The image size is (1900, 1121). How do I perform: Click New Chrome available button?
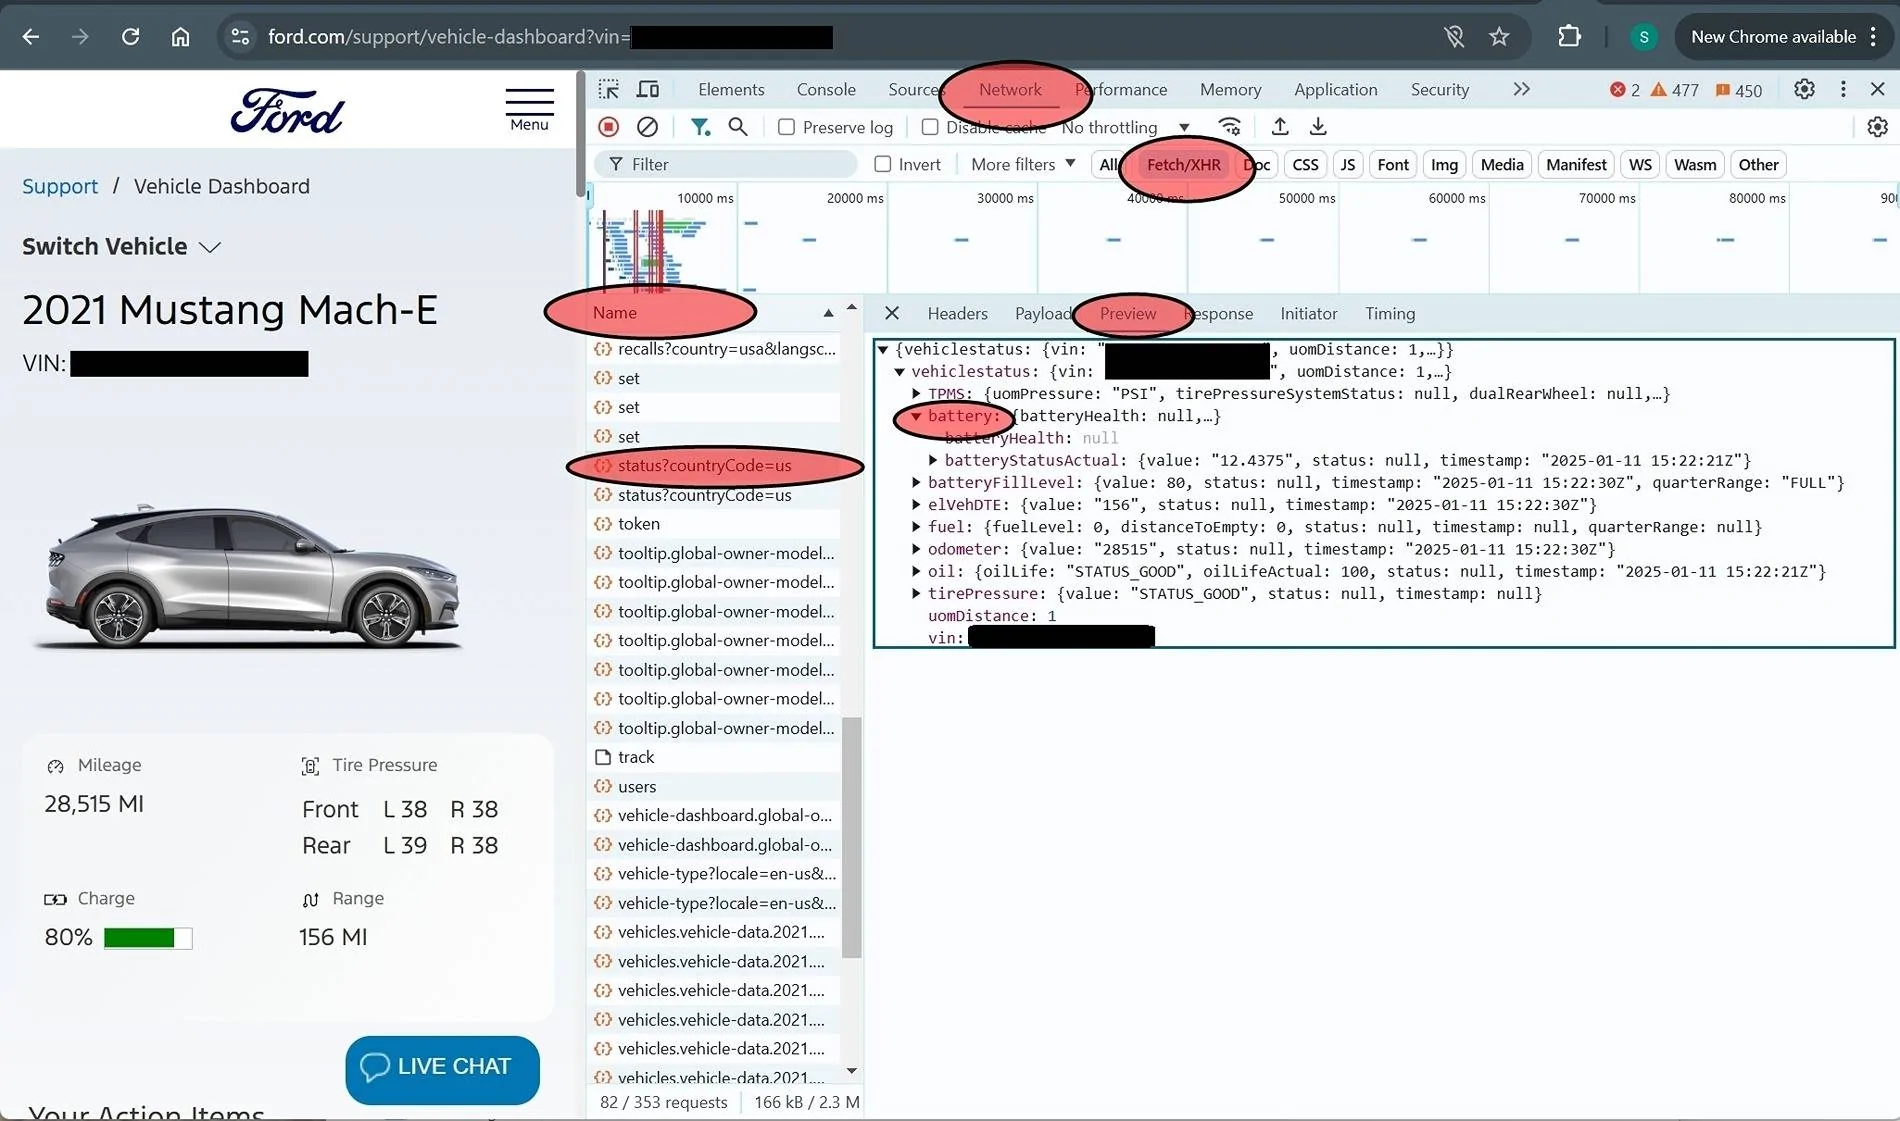[1782, 37]
